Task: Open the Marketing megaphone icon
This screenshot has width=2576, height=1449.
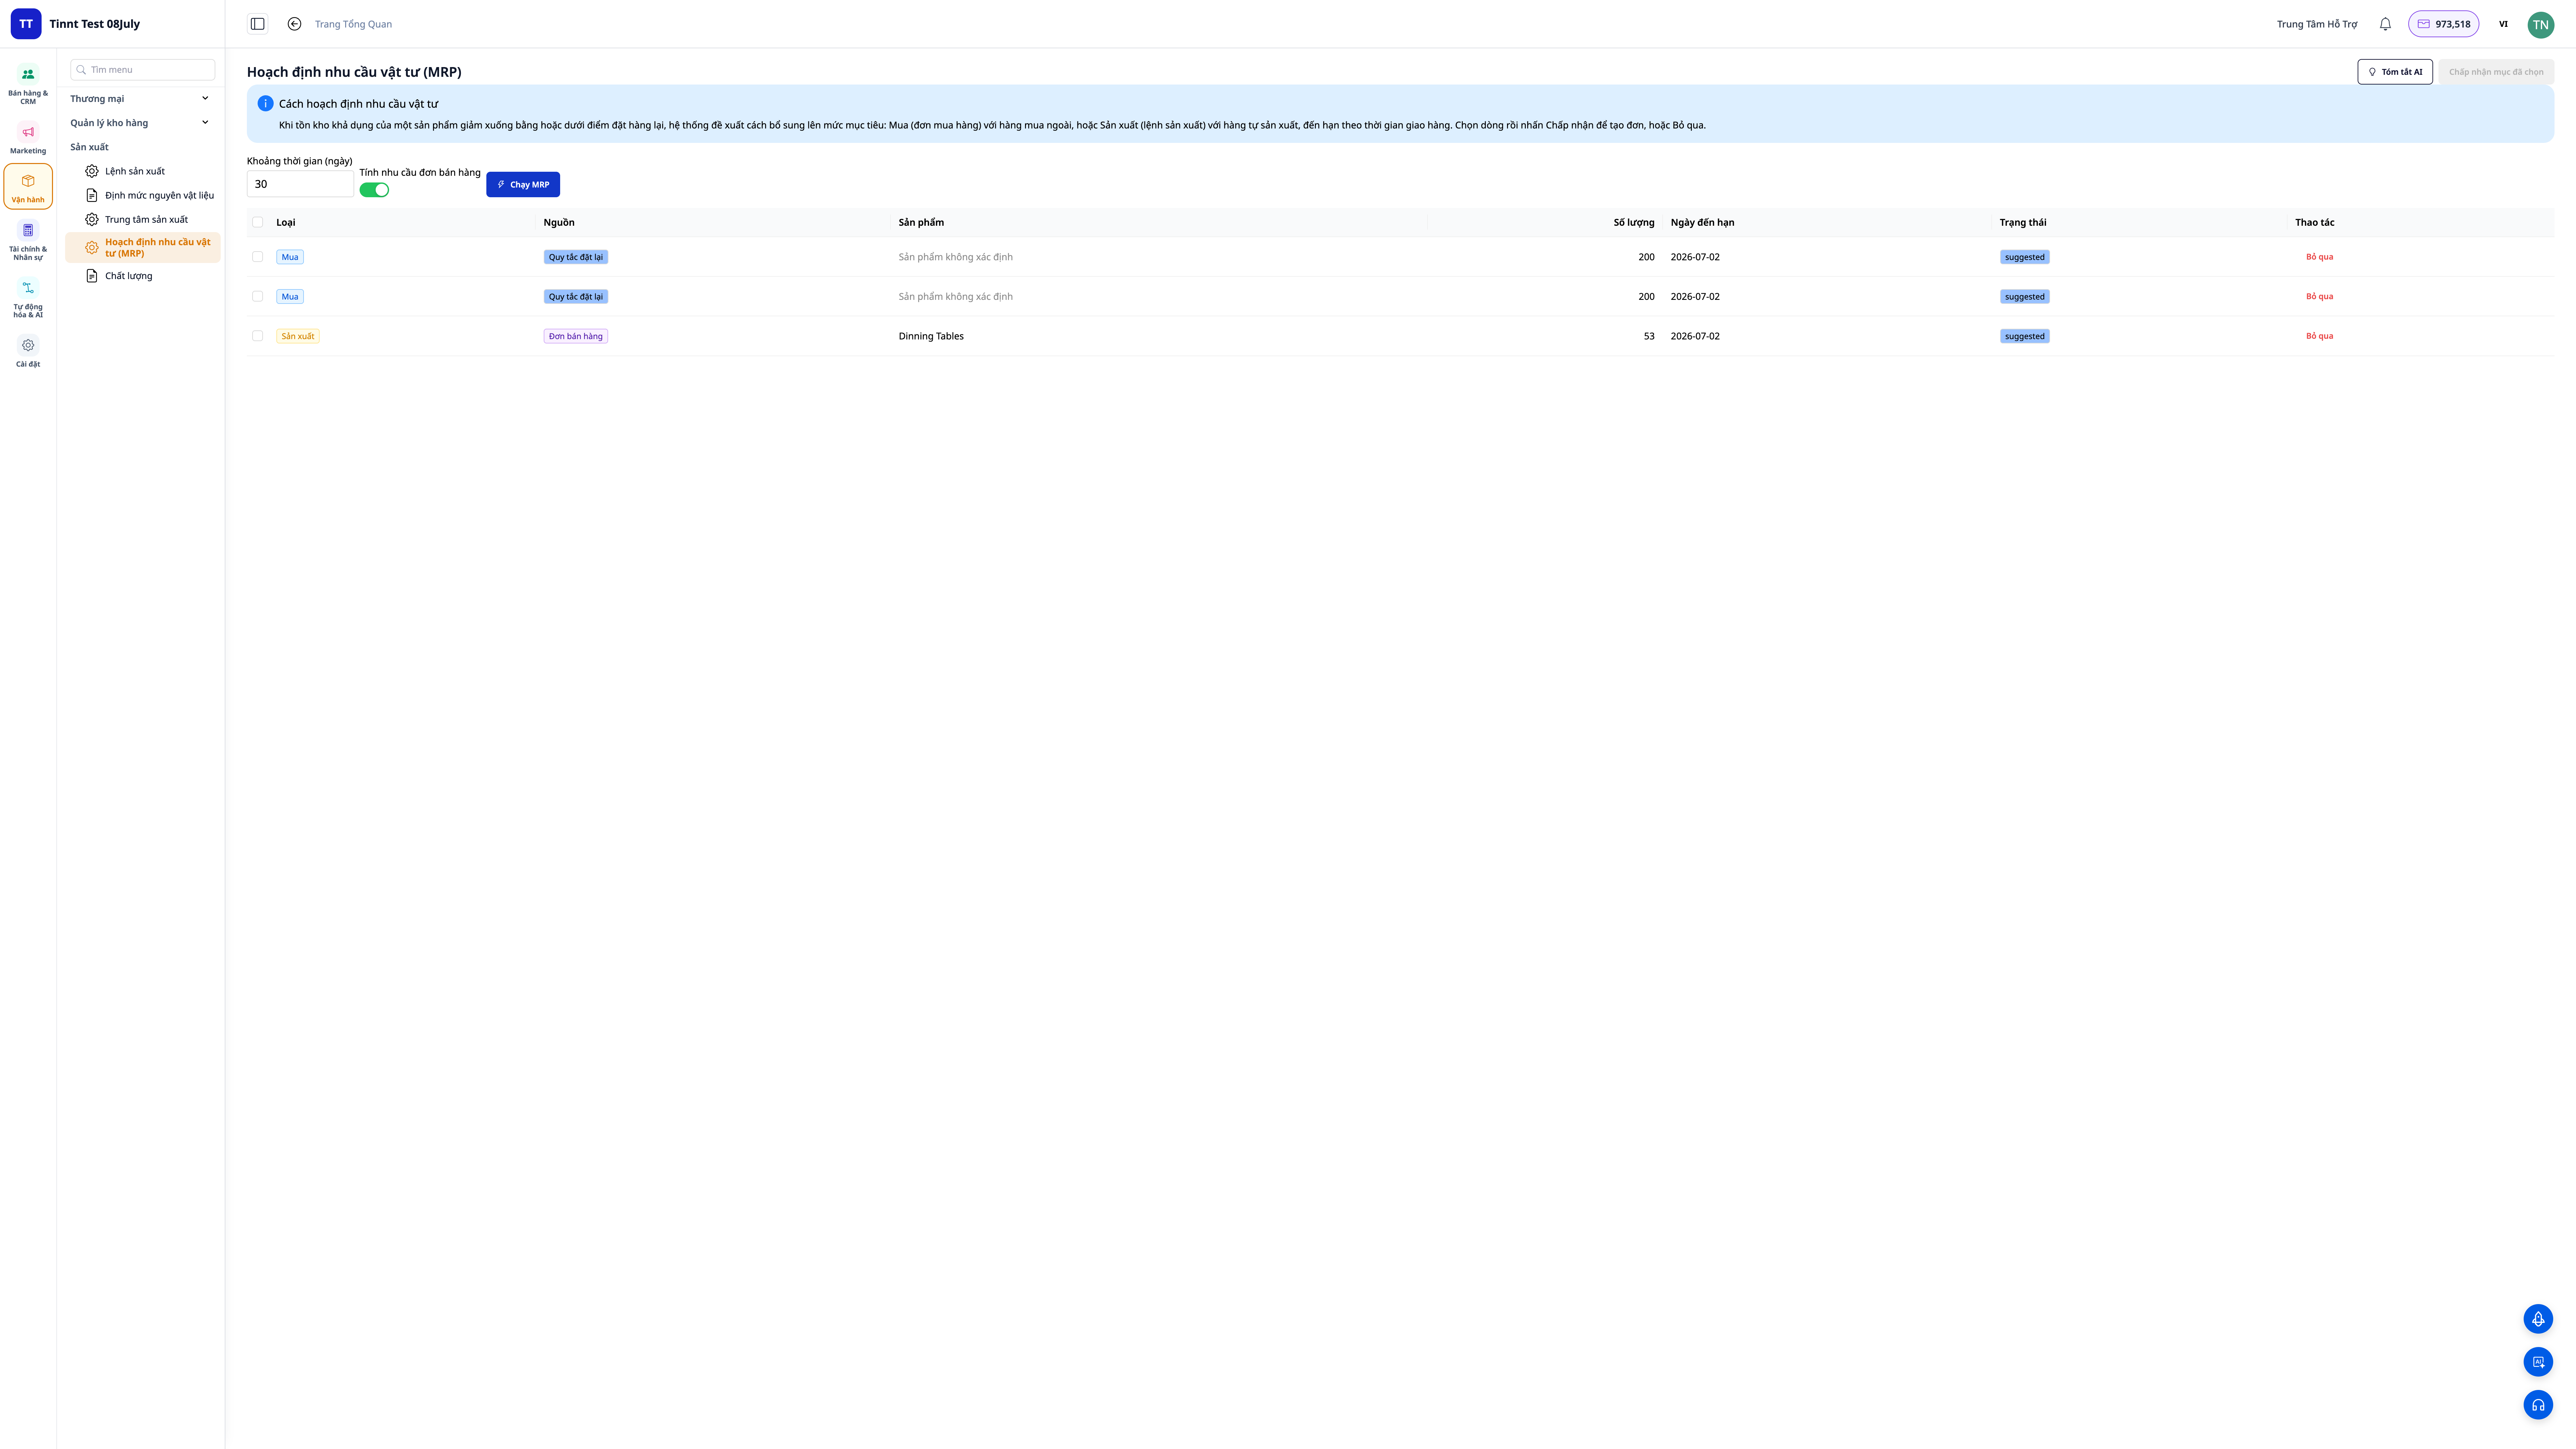Action: coord(28,132)
